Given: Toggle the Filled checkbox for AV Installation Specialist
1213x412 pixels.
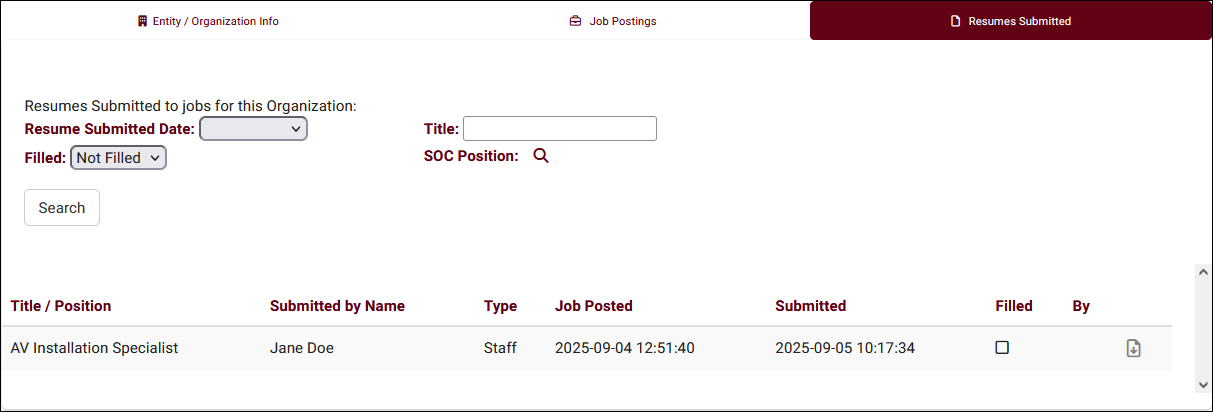Looking at the screenshot, I should coord(1002,348).
